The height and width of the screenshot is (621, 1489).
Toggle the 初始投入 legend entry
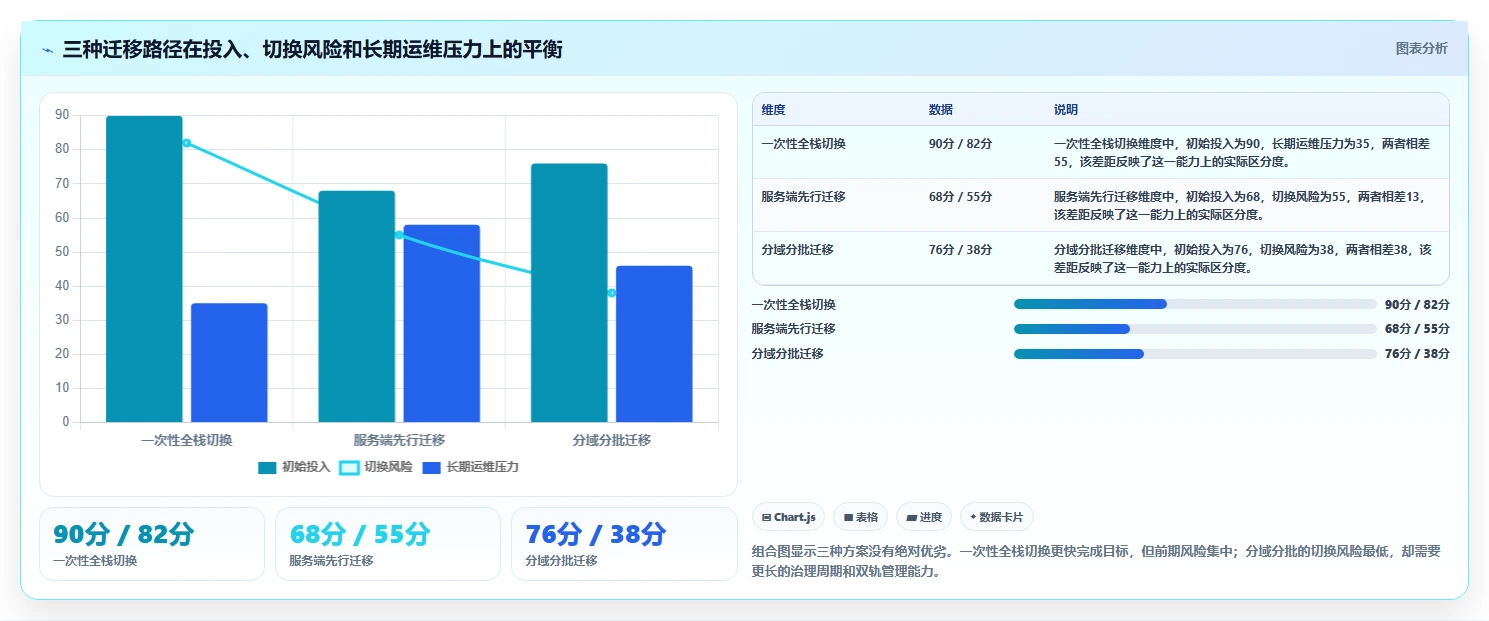tap(294, 467)
